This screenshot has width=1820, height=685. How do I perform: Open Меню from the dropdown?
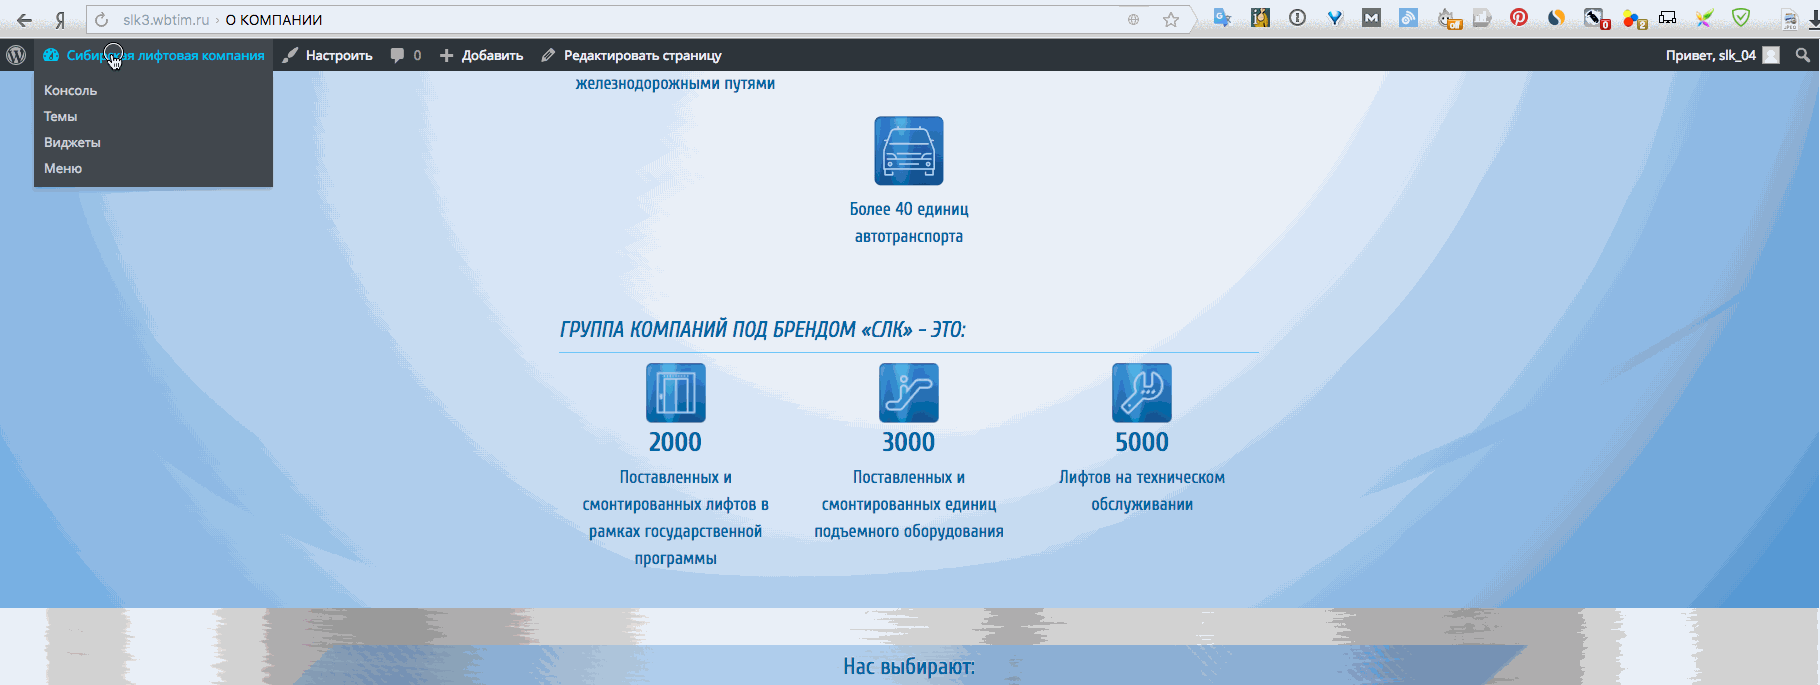(63, 168)
